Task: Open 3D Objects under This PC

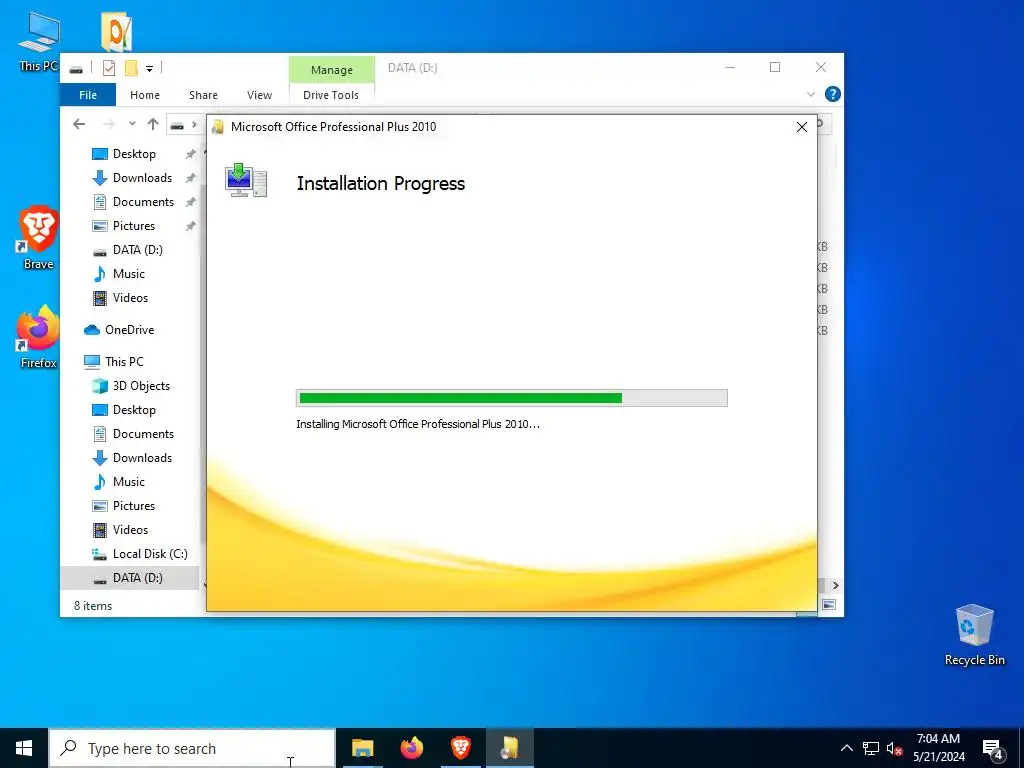Action: pyautogui.click(x=141, y=386)
